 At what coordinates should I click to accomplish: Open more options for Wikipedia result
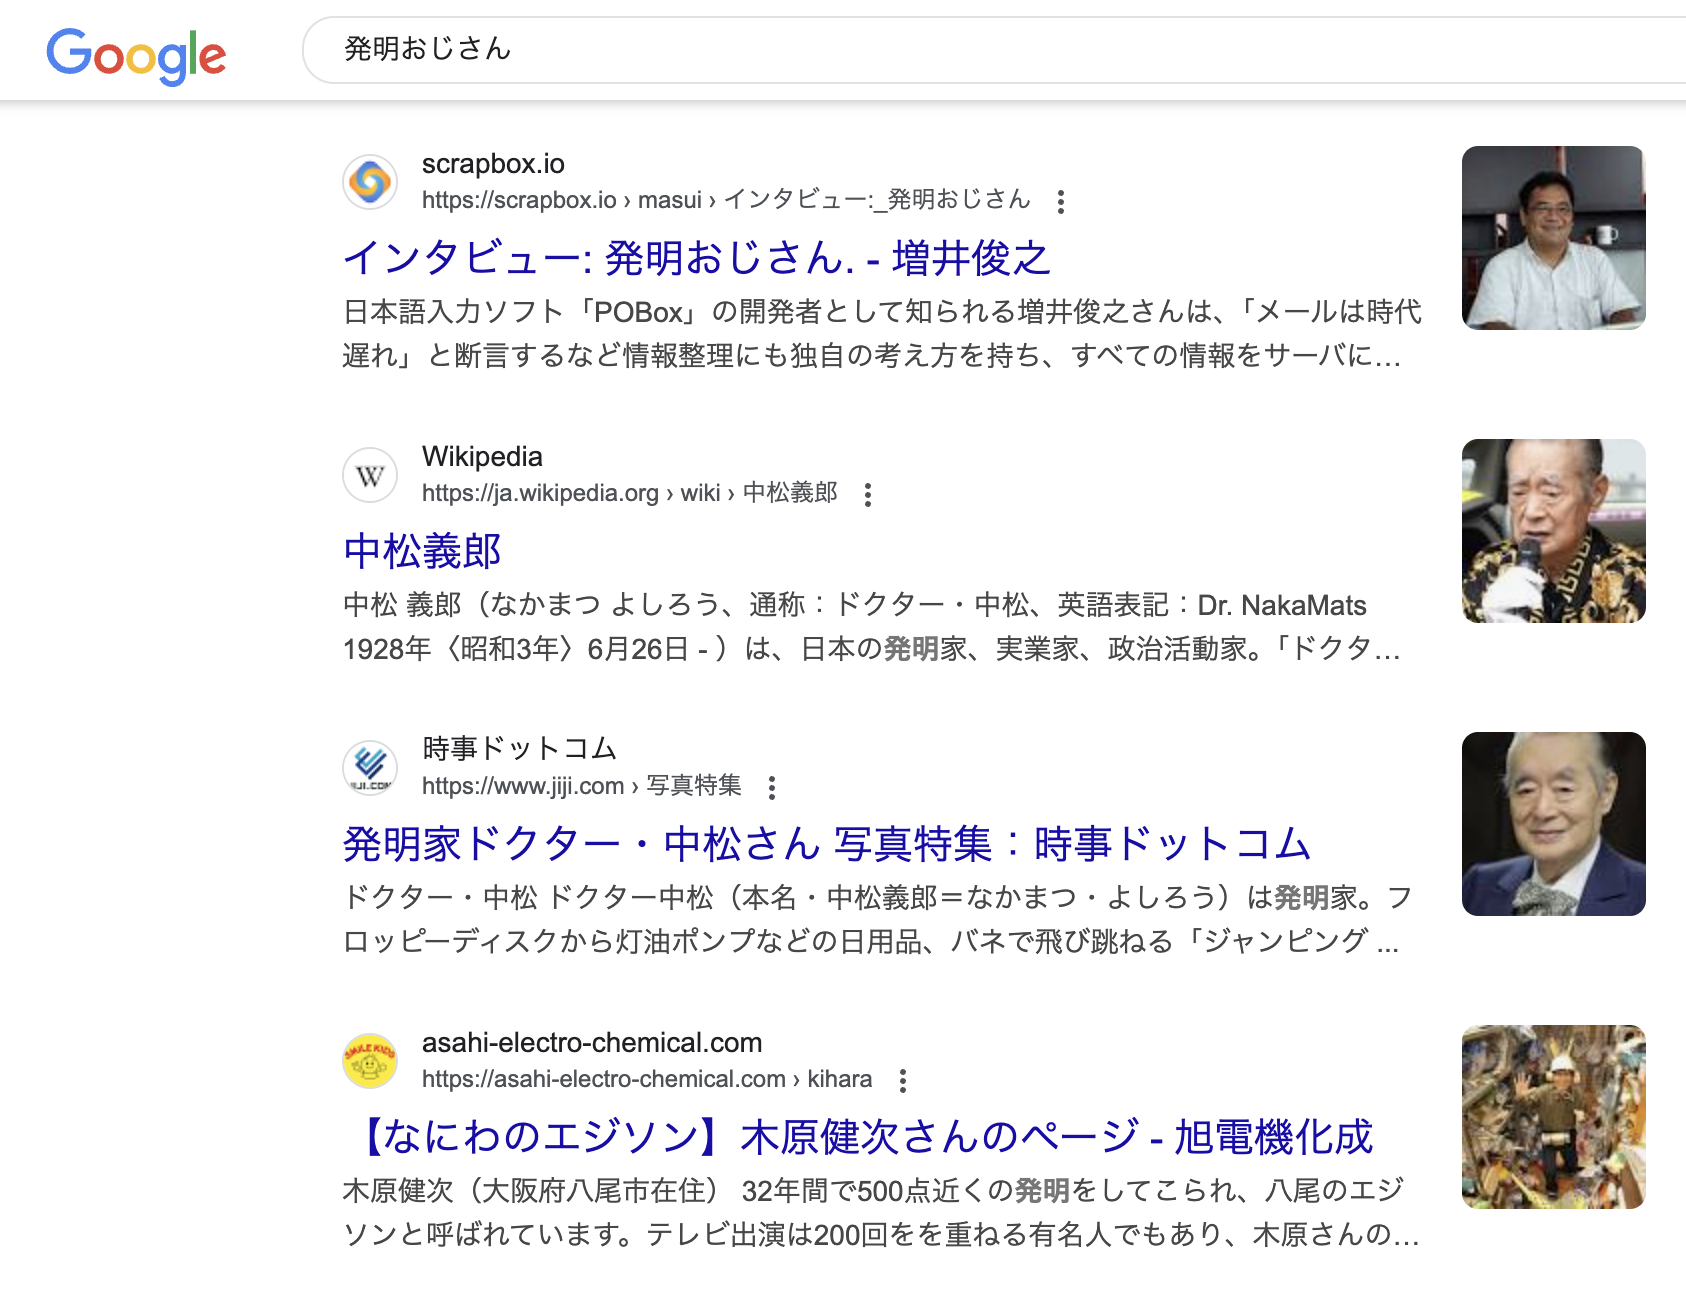point(868,494)
